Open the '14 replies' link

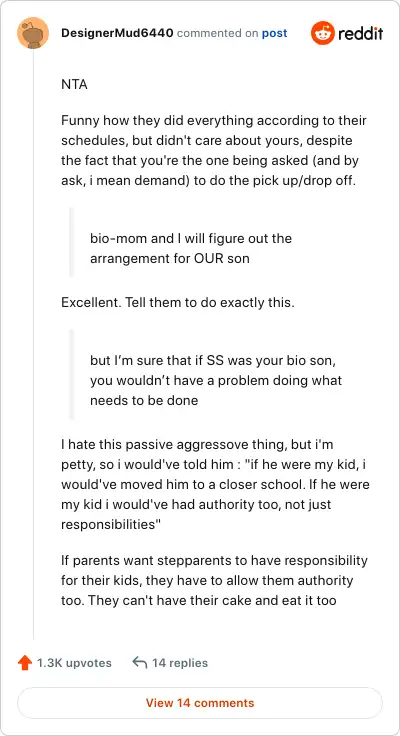[180, 663]
